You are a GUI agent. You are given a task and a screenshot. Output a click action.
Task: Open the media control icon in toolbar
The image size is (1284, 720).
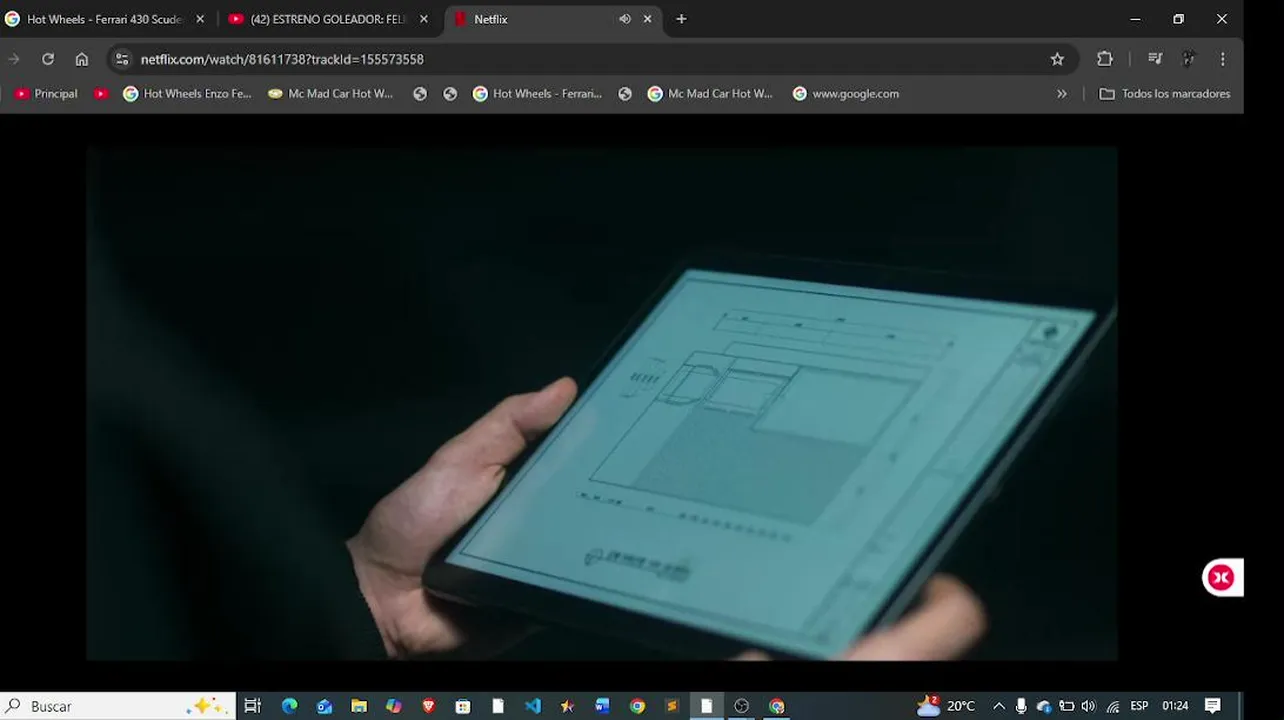click(x=1155, y=59)
